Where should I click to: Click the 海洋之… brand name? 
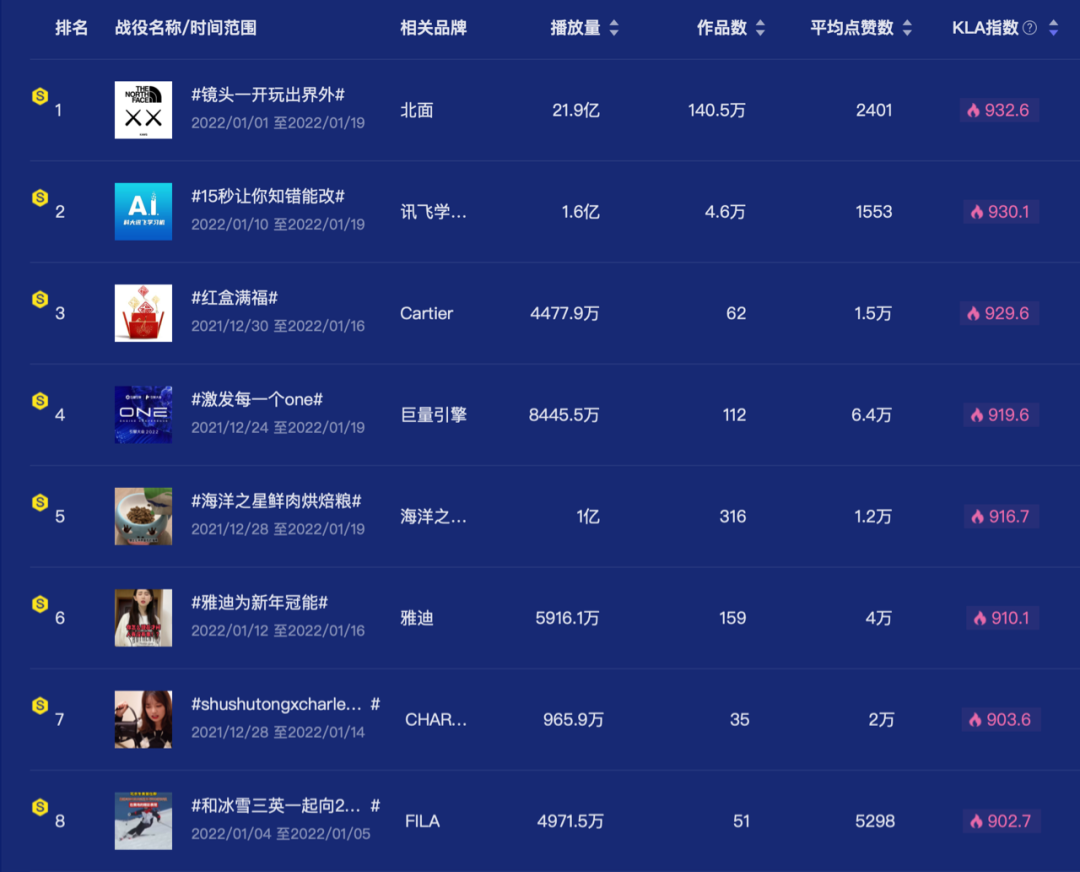coord(433,517)
